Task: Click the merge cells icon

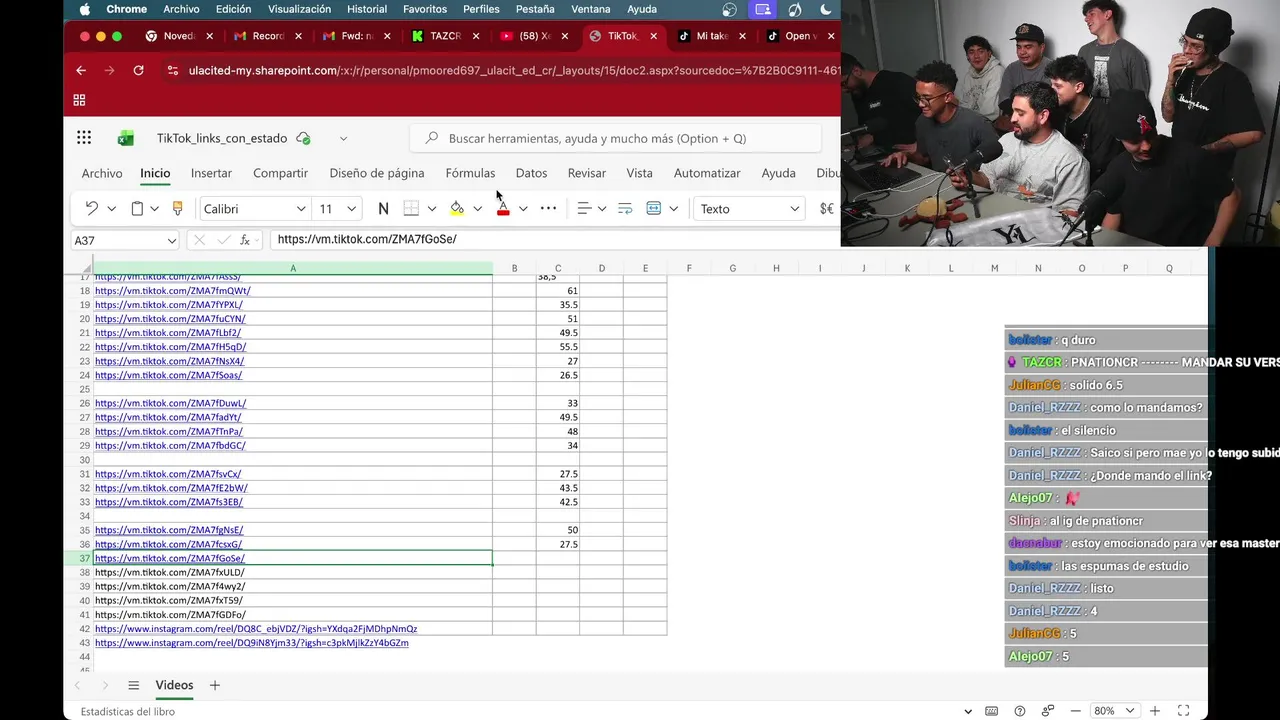Action: click(654, 208)
